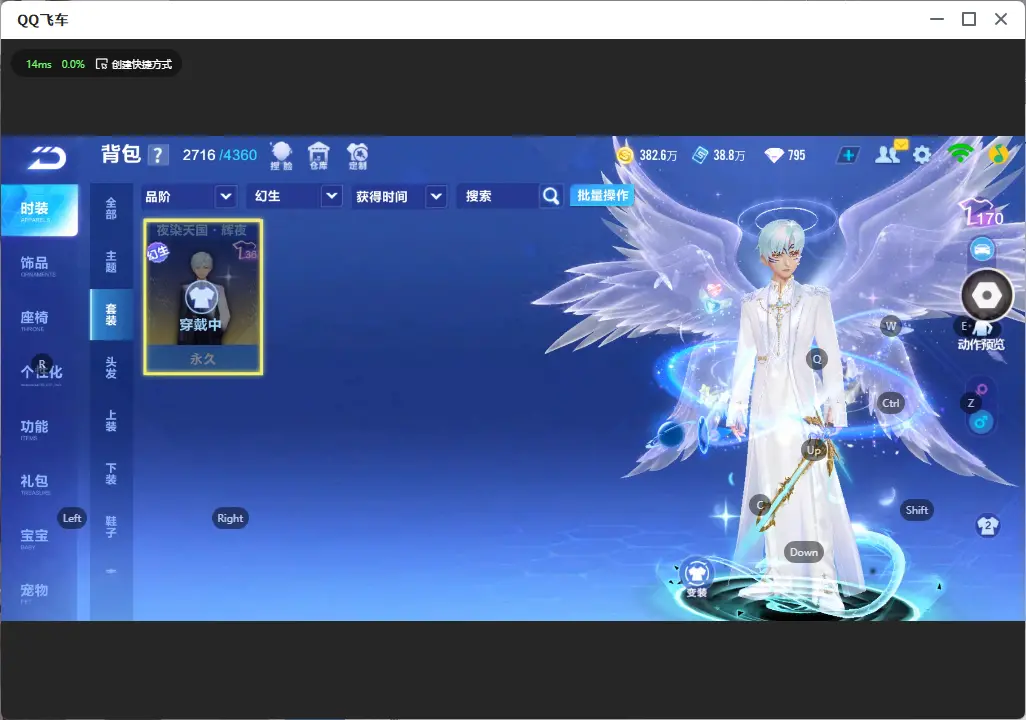Select the 头发 hair sub-tab
Viewport: 1026px width, 720px height.
pyautogui.click(x=111, y=368)
